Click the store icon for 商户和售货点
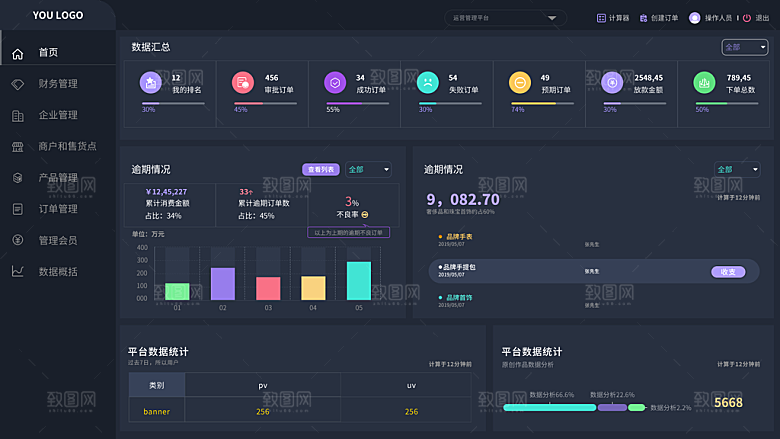Screen dimensions: 780x439 (x=17, y=147)
